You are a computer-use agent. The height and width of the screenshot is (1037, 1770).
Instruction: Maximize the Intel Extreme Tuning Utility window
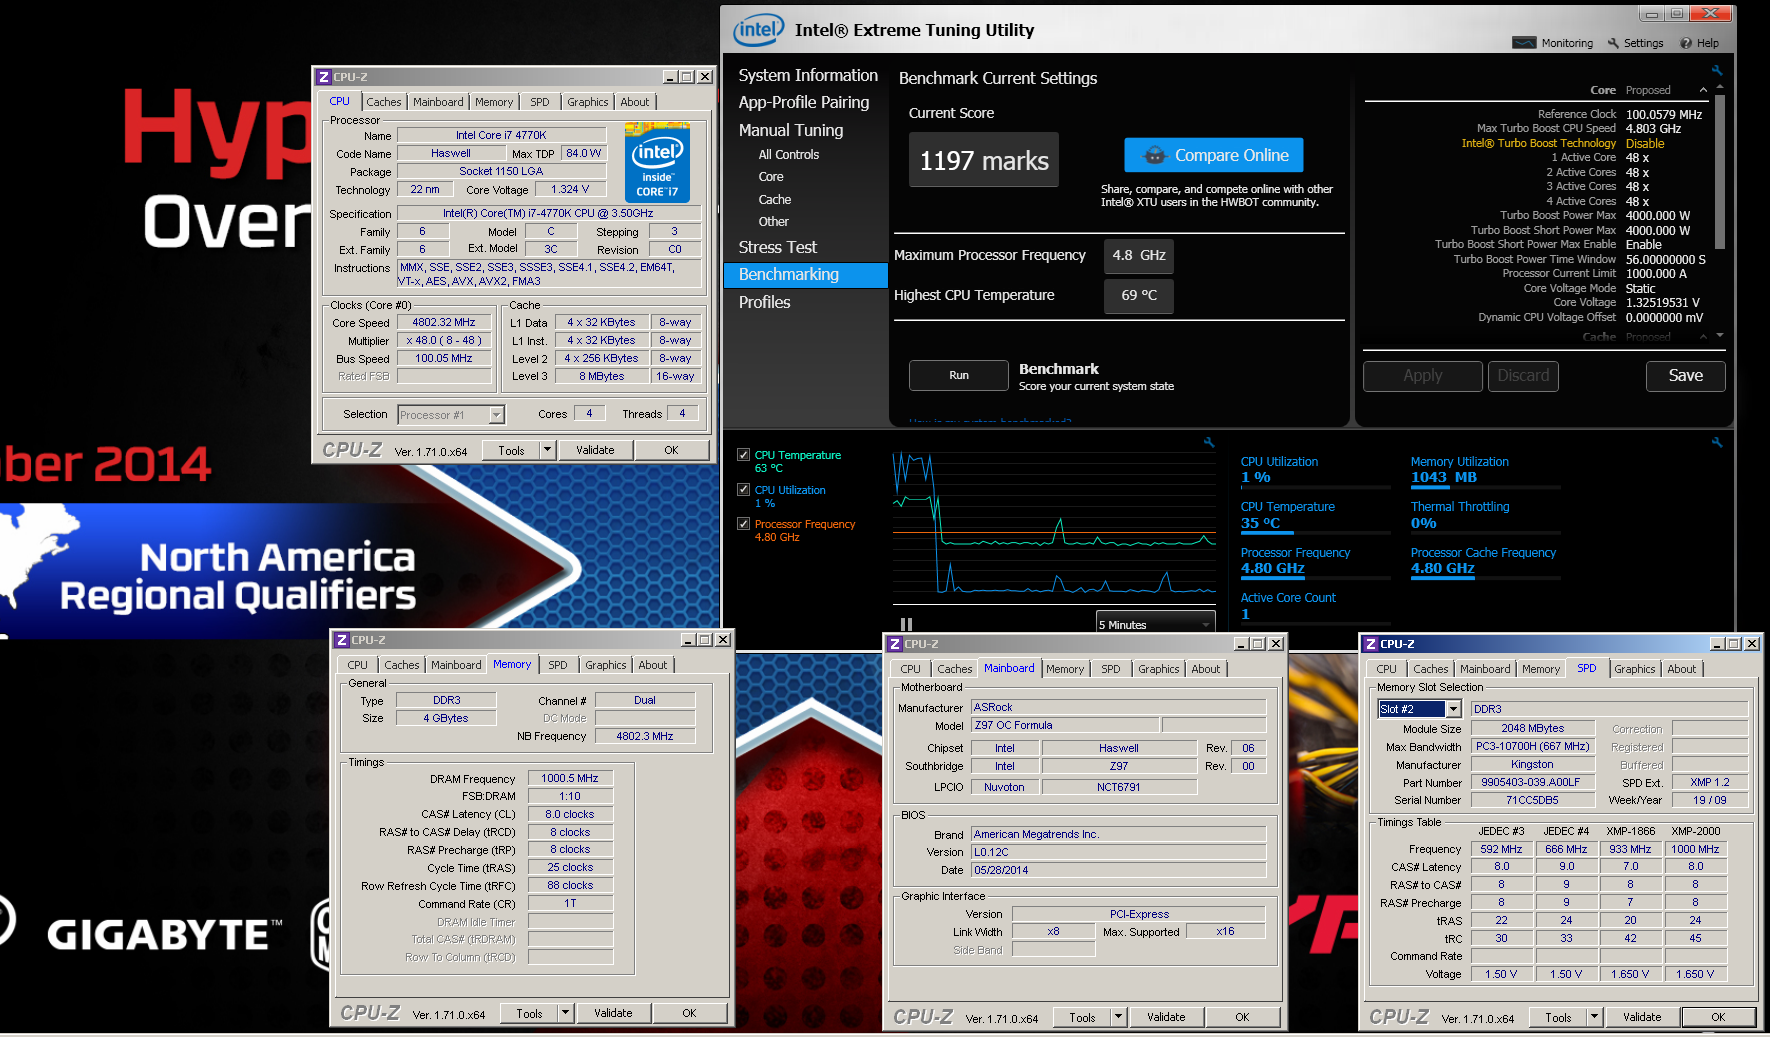point(1677,14)
